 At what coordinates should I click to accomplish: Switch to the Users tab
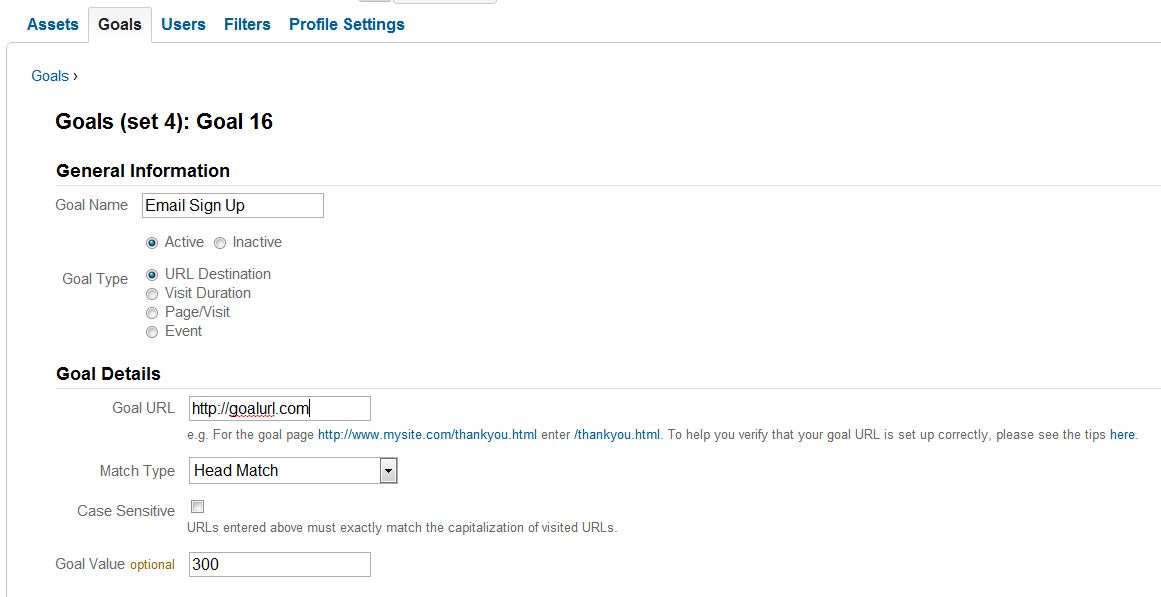183,24
